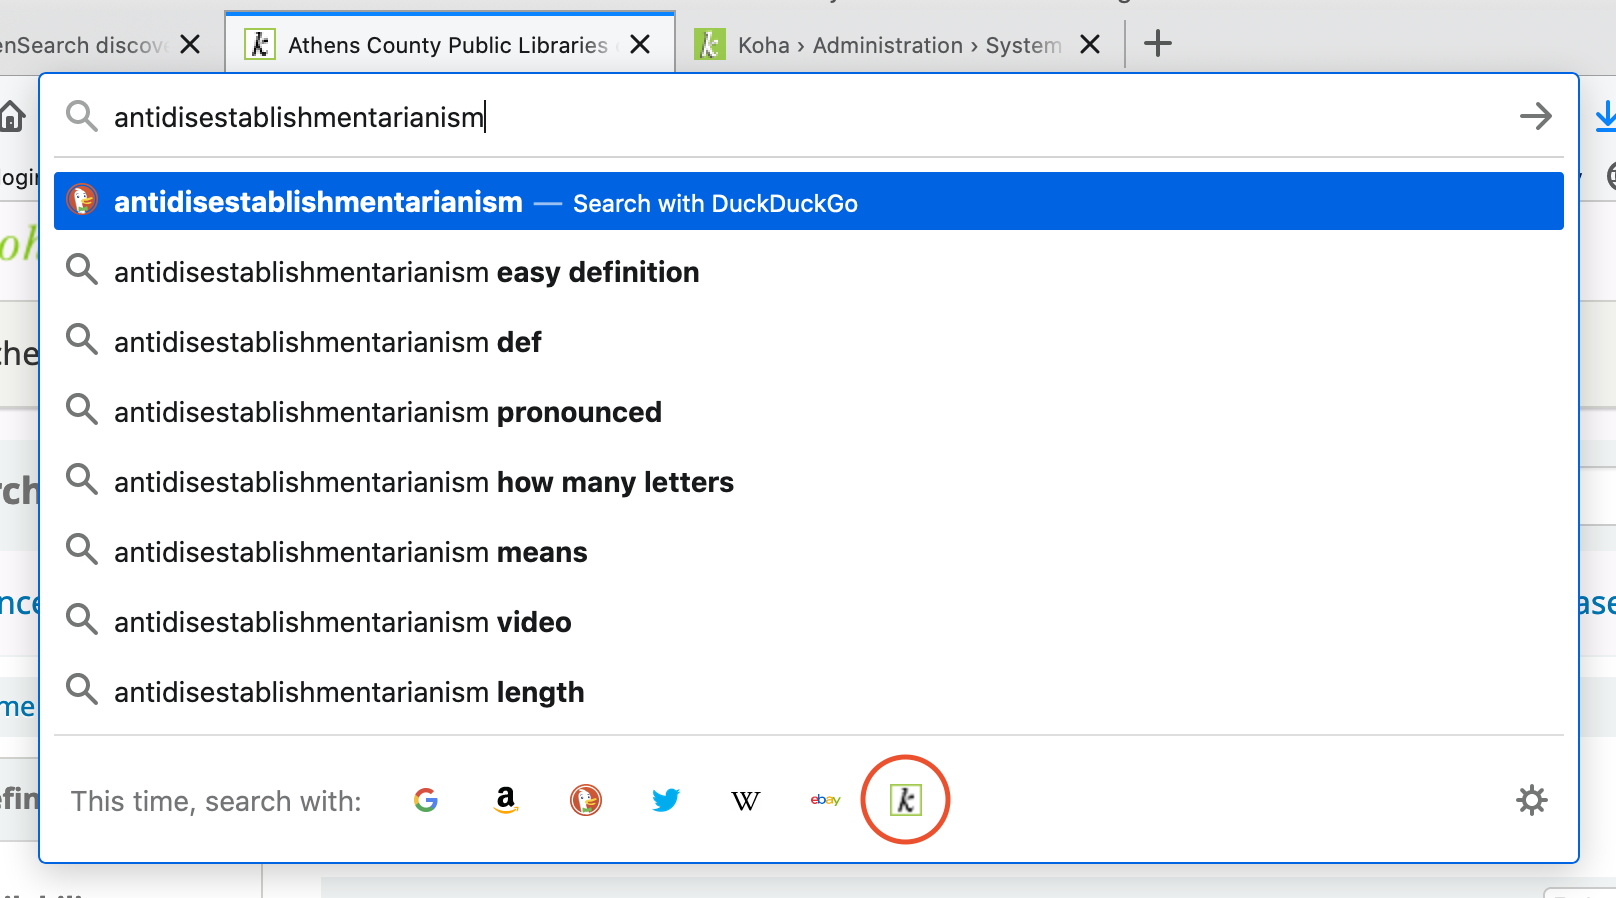
Task: Open a new tab with plus button
Action: point(1157,44)
